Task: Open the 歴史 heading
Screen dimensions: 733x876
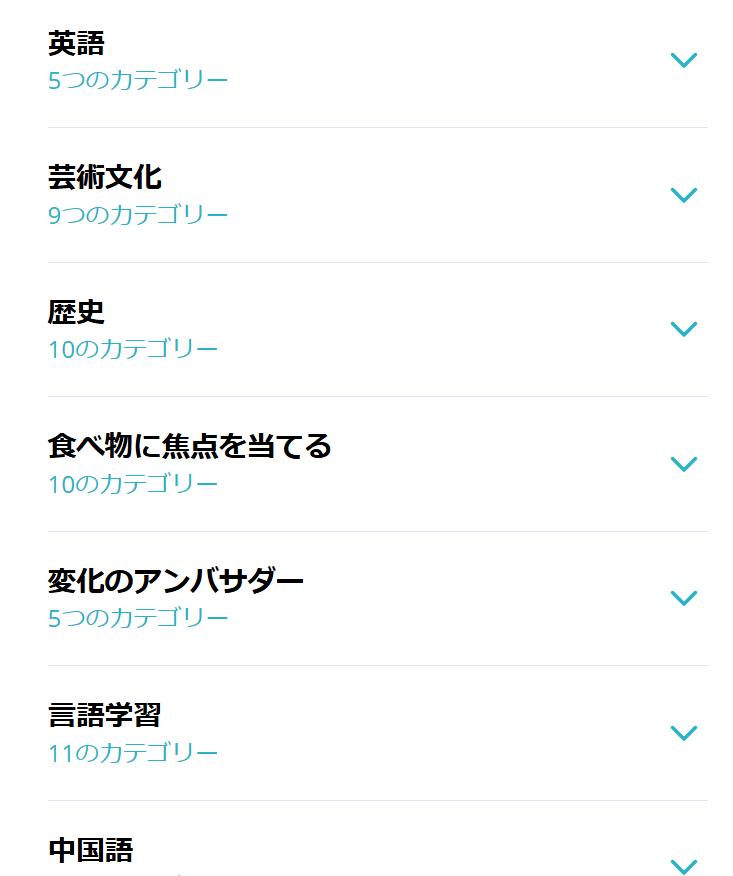Action: (76, 312)
